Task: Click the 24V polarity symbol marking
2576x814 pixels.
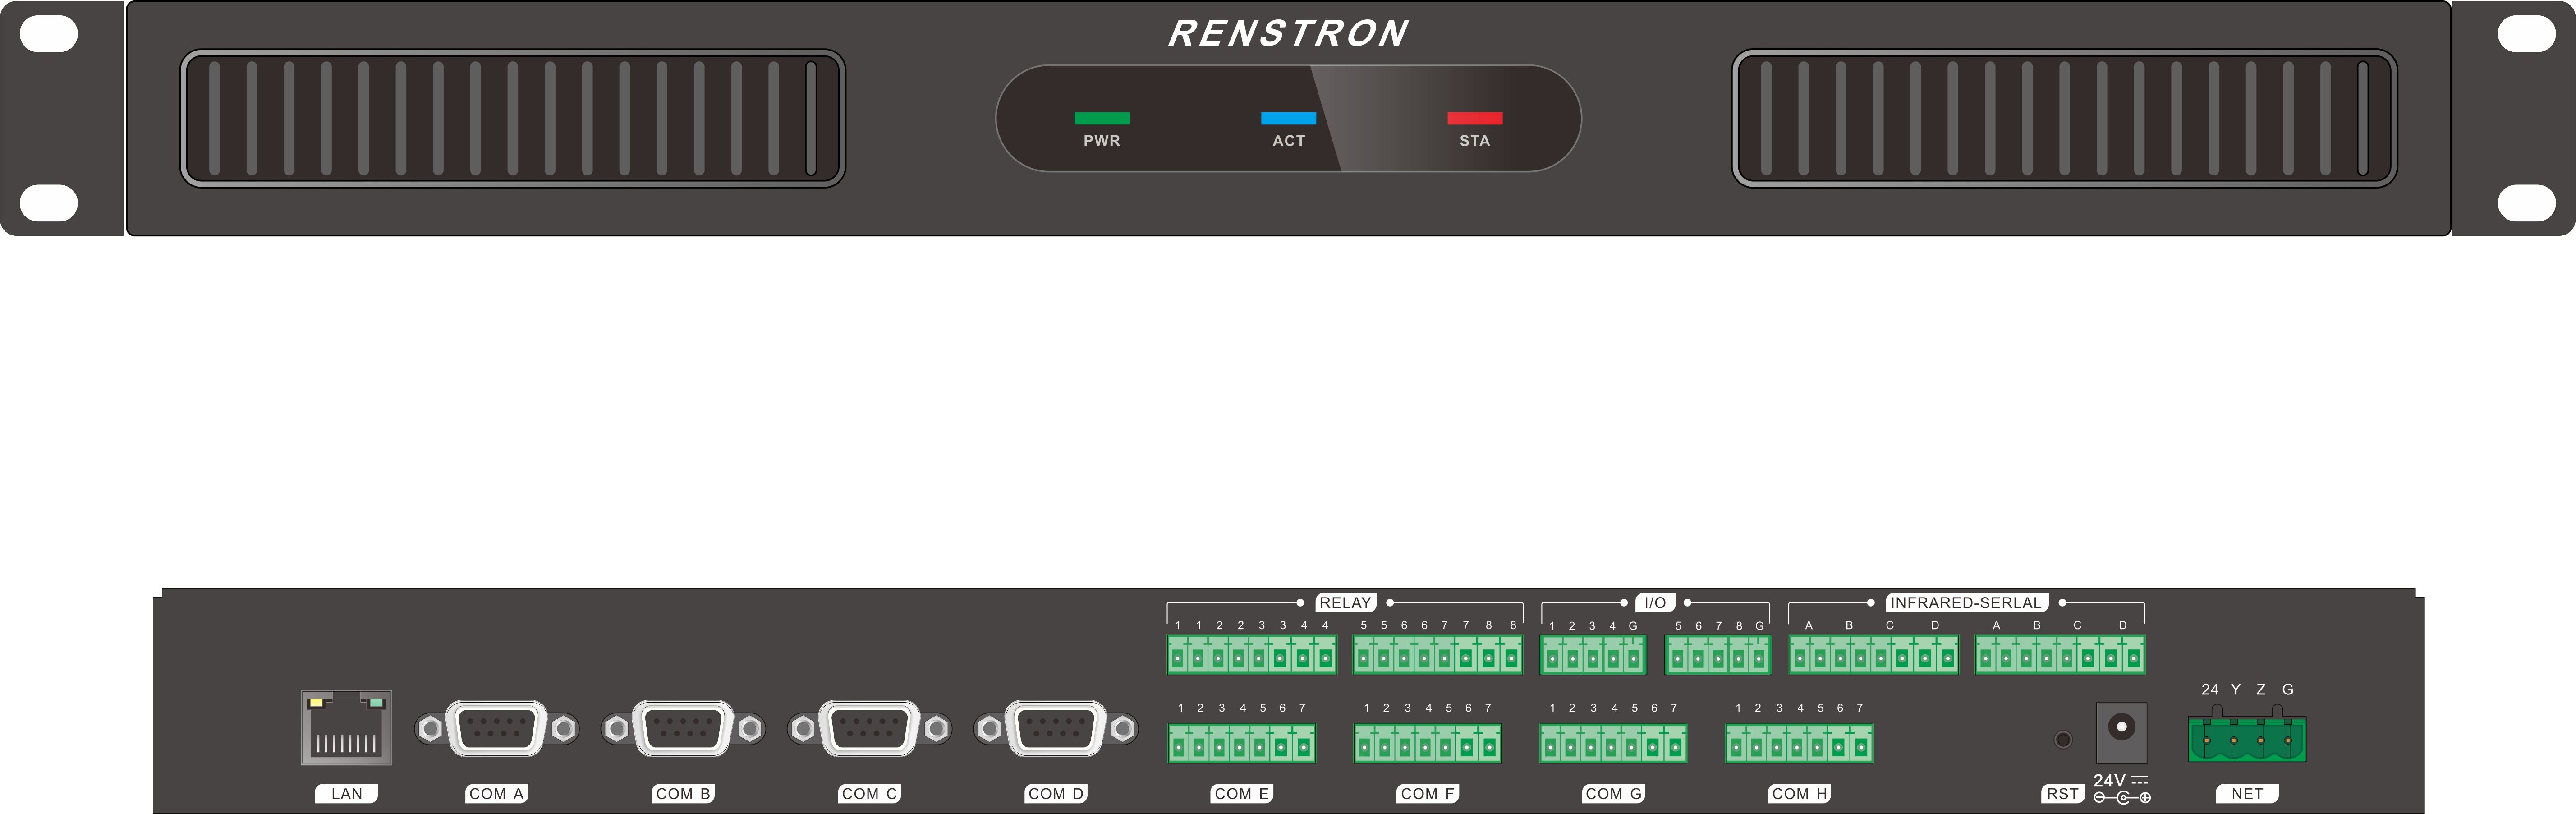Action: 2122,798
